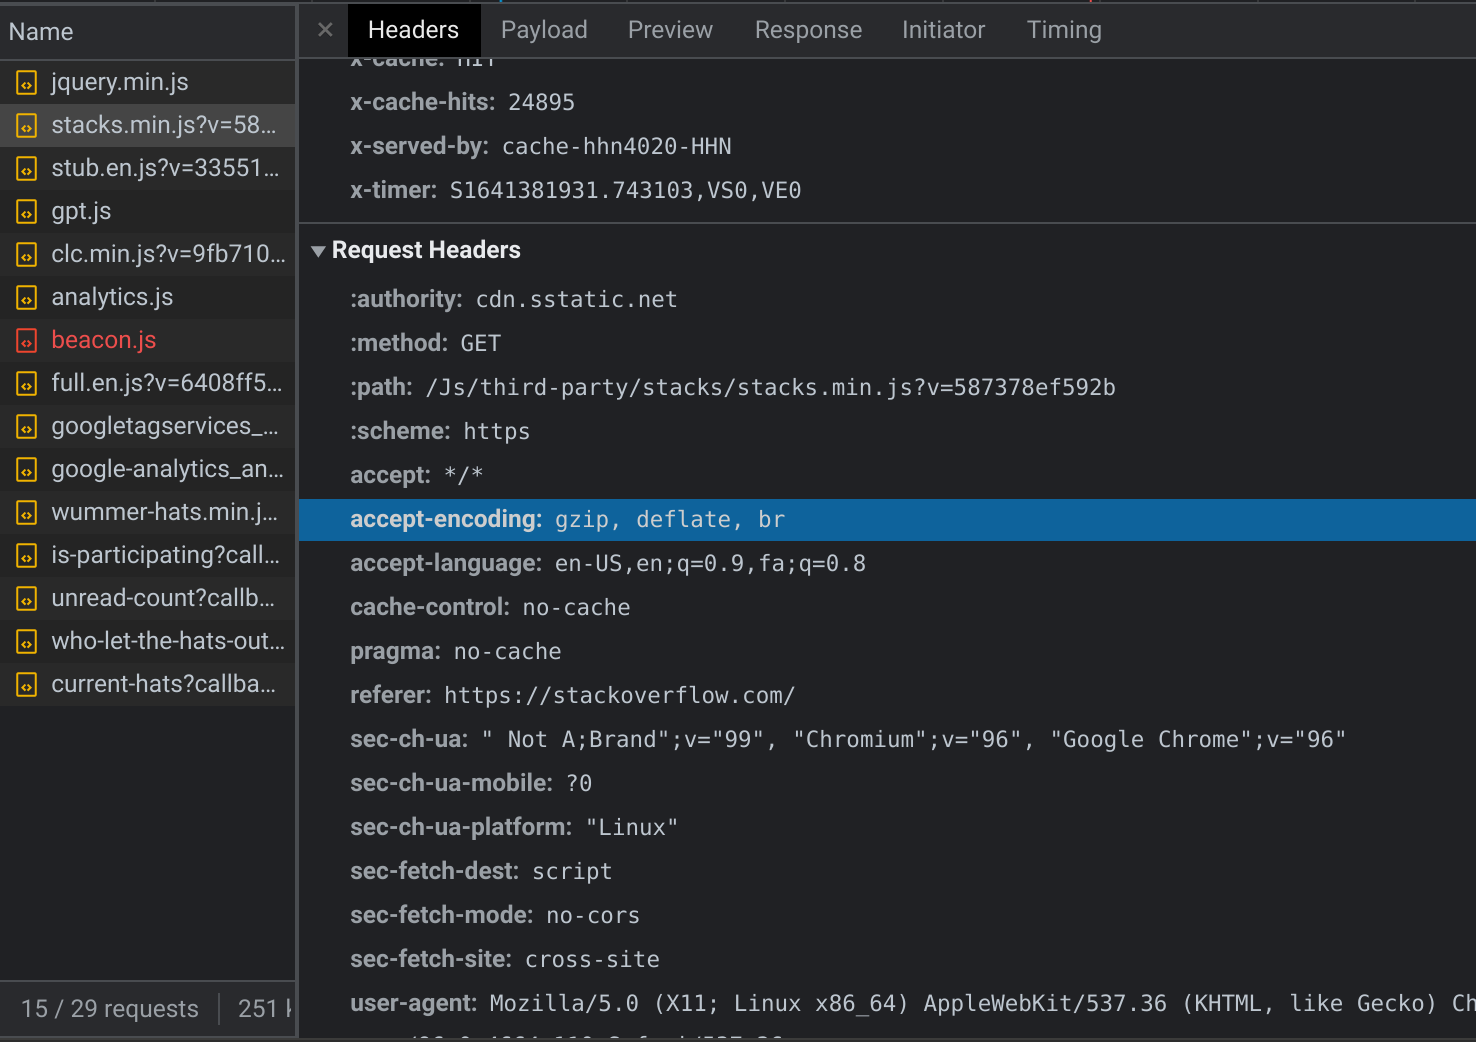
Task: Click the :scheme https header
Action: (x=440, y=431)
